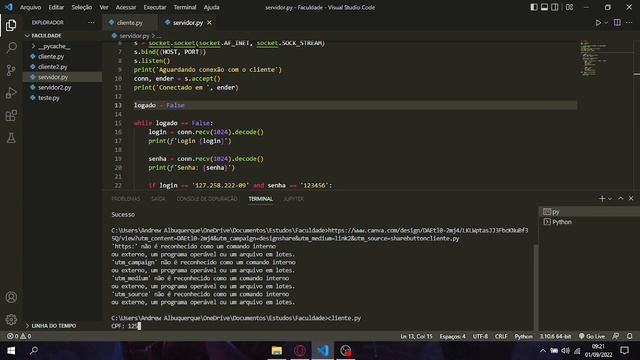Open Windows Start menu

[x=11, y=350]
